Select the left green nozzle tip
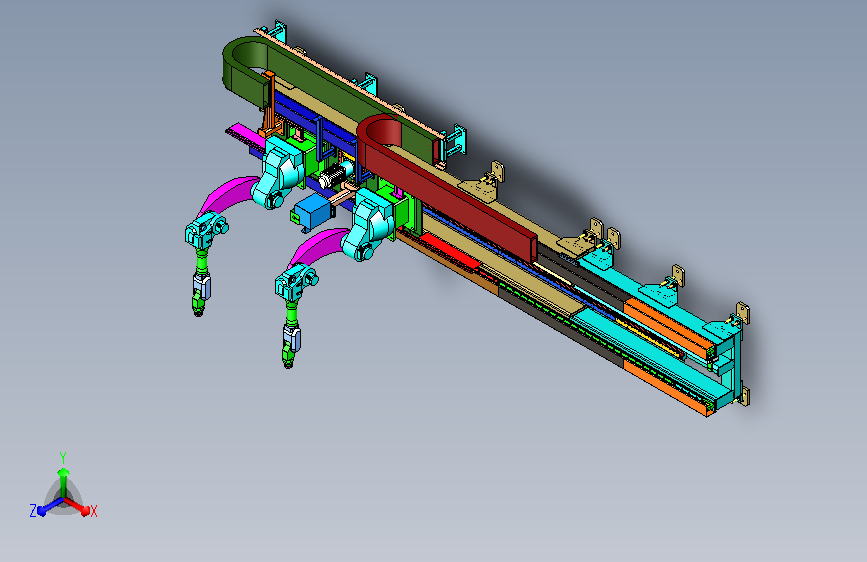Viewport: 867px width, 562px height. tap(197, 305)
